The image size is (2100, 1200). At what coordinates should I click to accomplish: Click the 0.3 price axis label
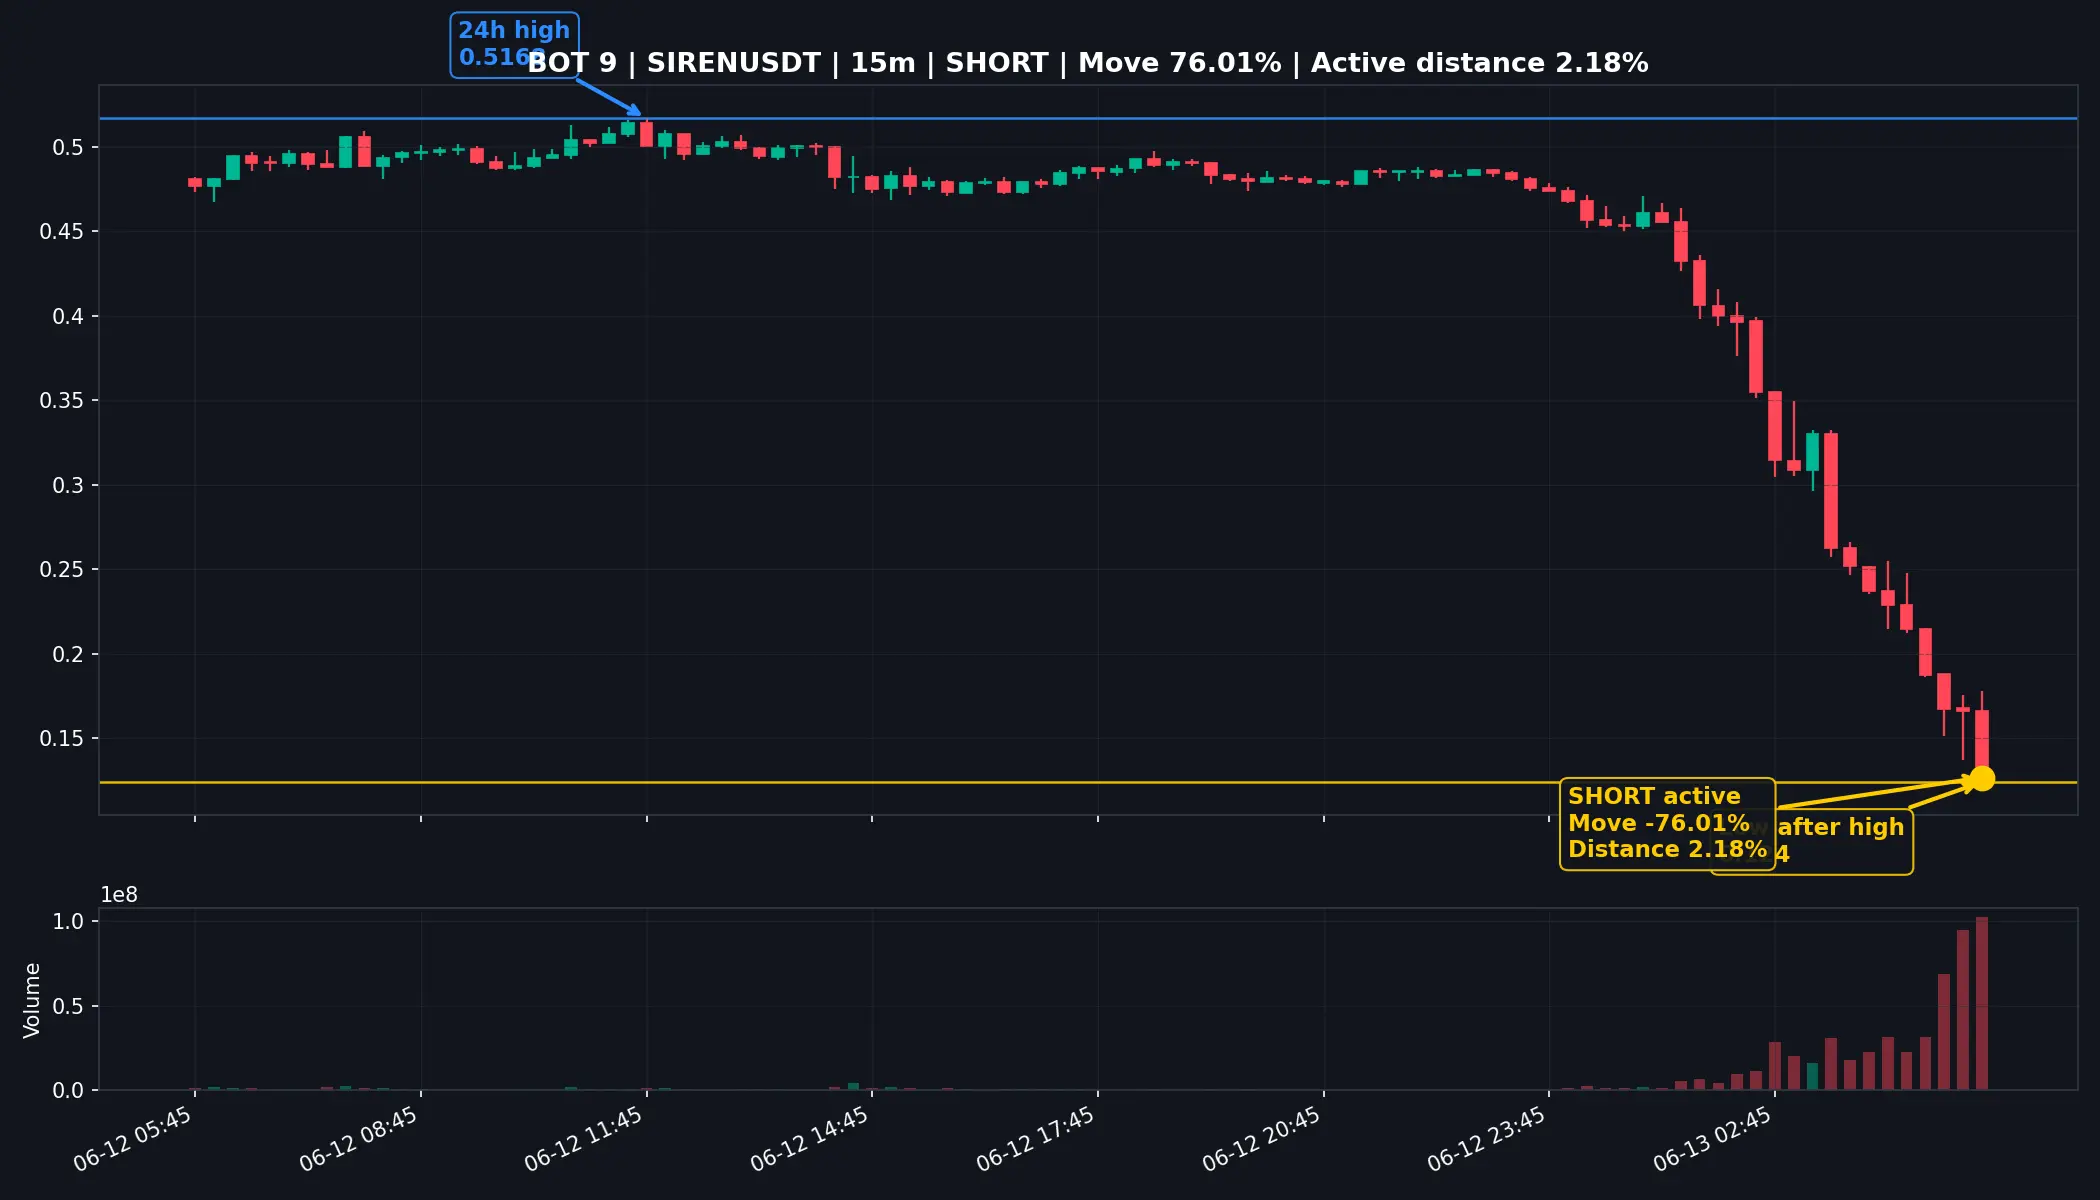click(68, 486)
